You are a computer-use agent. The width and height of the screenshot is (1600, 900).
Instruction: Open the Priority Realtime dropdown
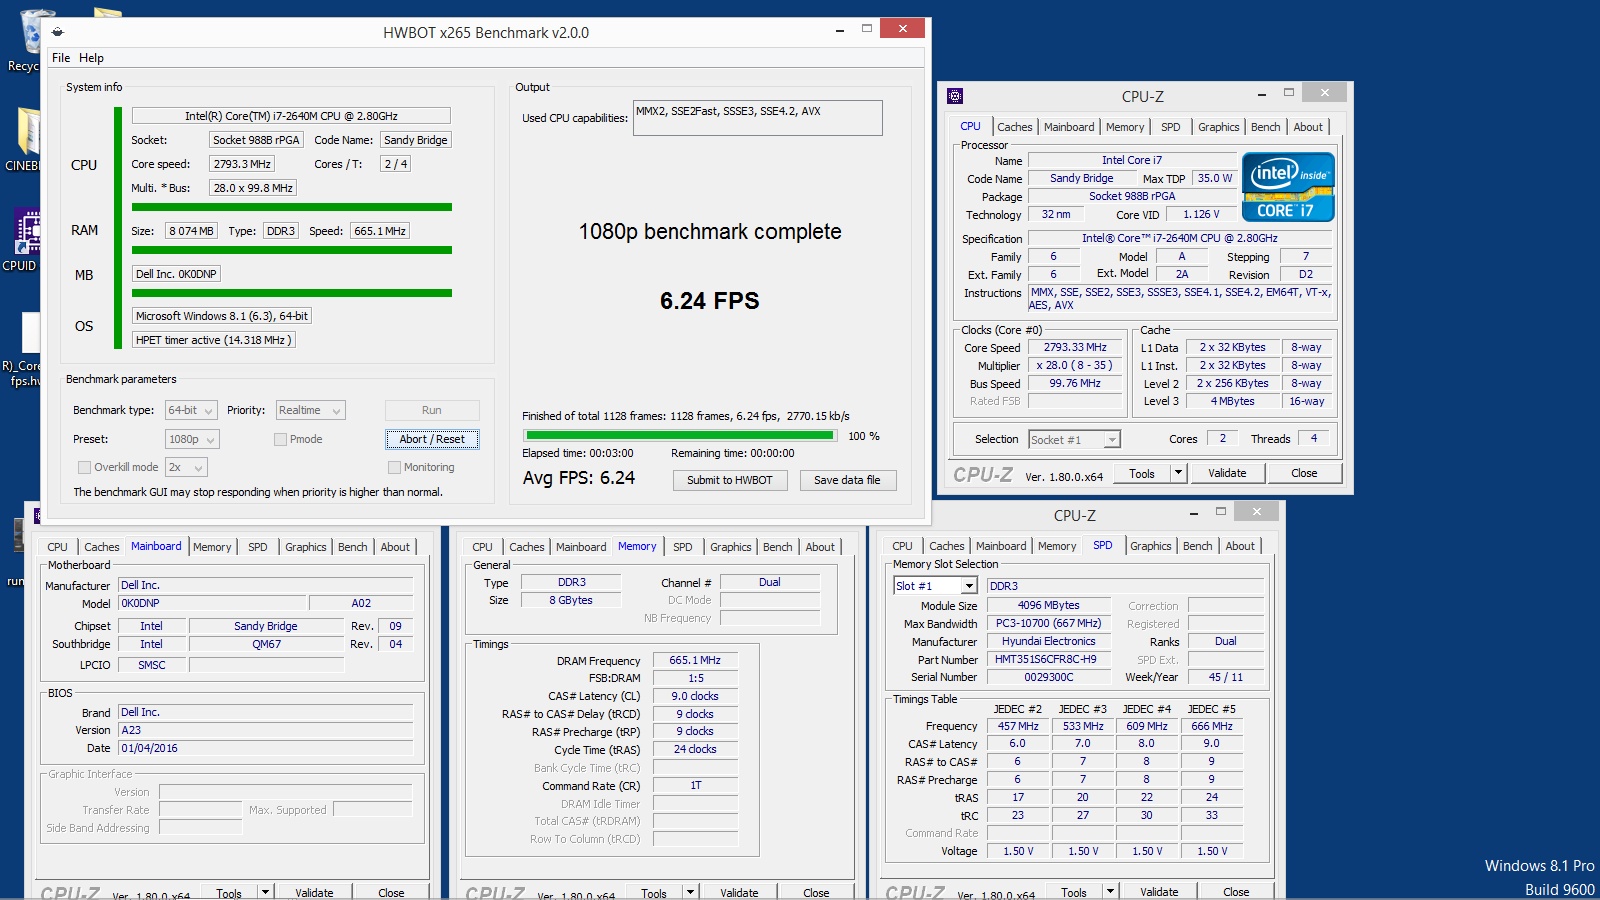(311, 410)
